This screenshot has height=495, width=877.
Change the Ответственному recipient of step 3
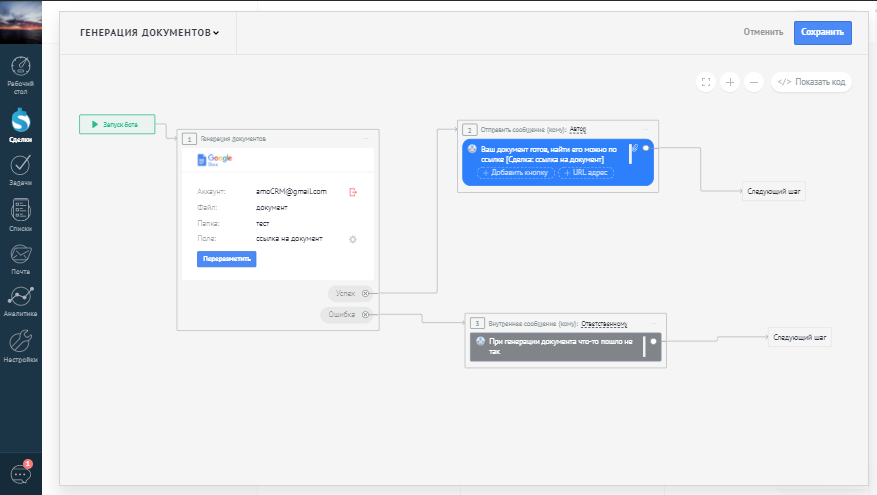point(604,323)
